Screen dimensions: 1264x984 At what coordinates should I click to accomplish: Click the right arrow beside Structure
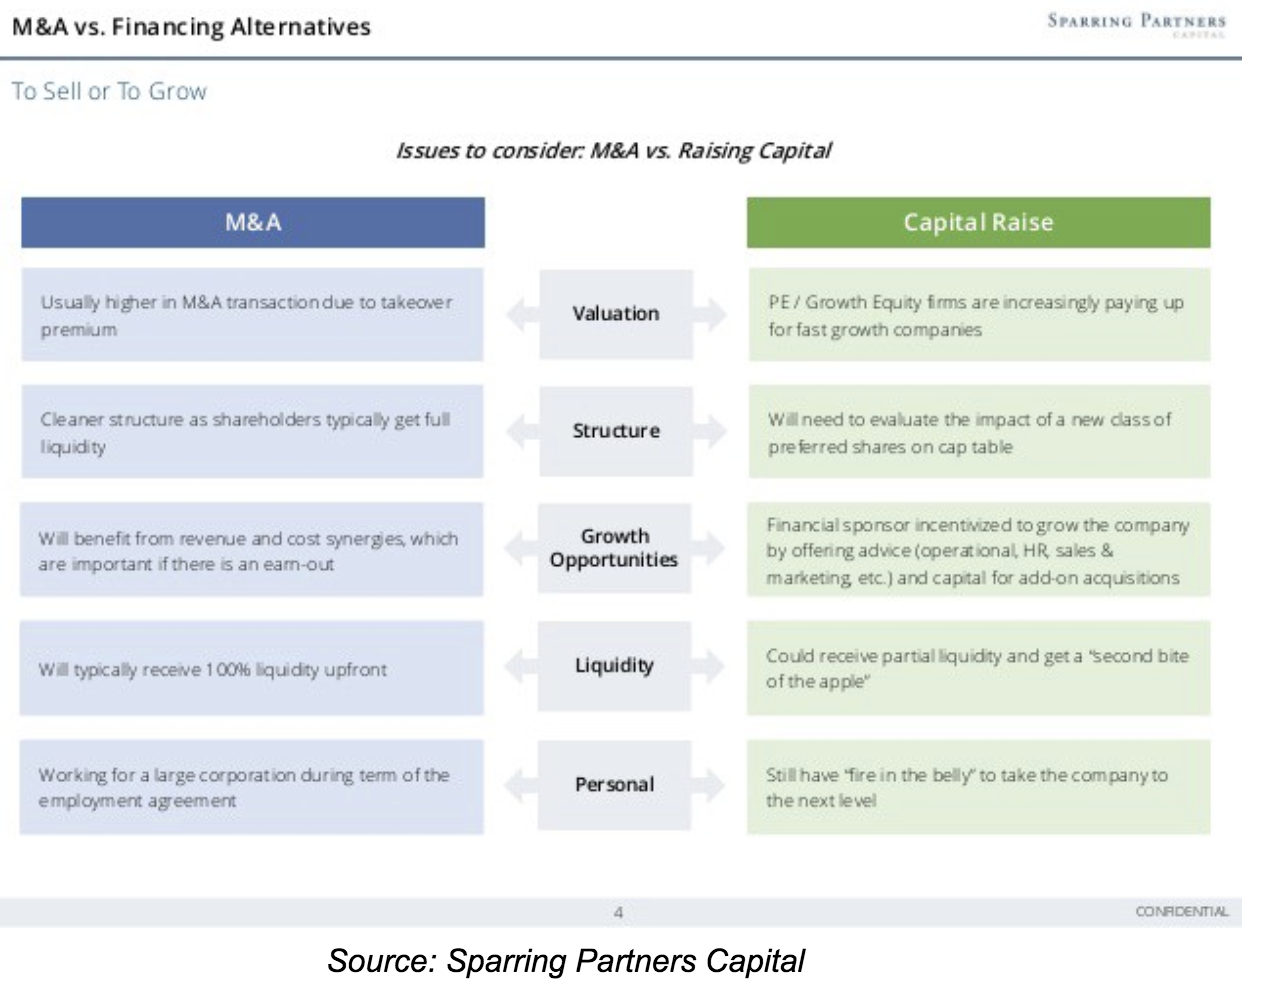pyautogui.click(x=709, y=431)
